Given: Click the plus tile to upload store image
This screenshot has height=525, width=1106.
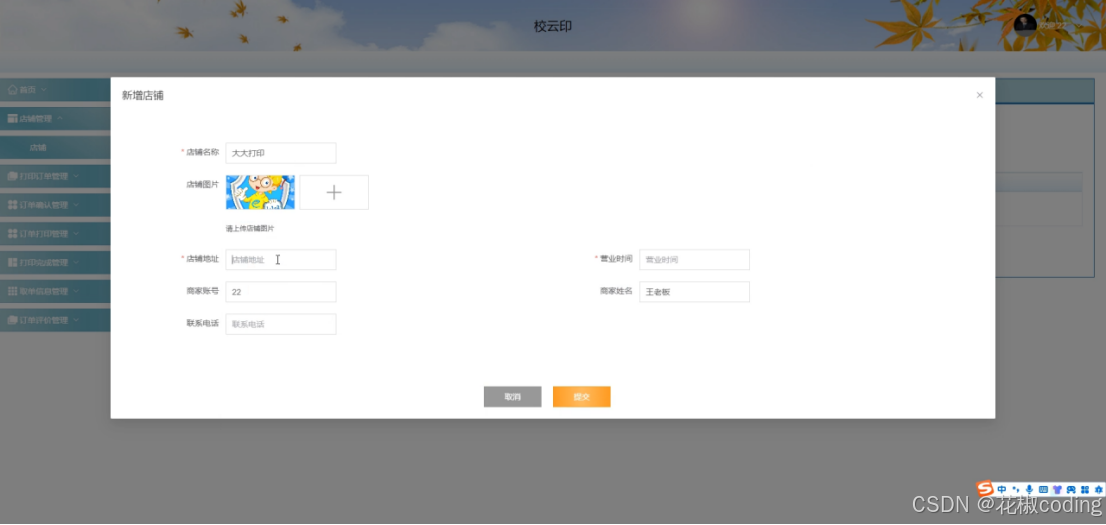Looking at the screenshot, I should pyautogui.click(x=334, y=193).
